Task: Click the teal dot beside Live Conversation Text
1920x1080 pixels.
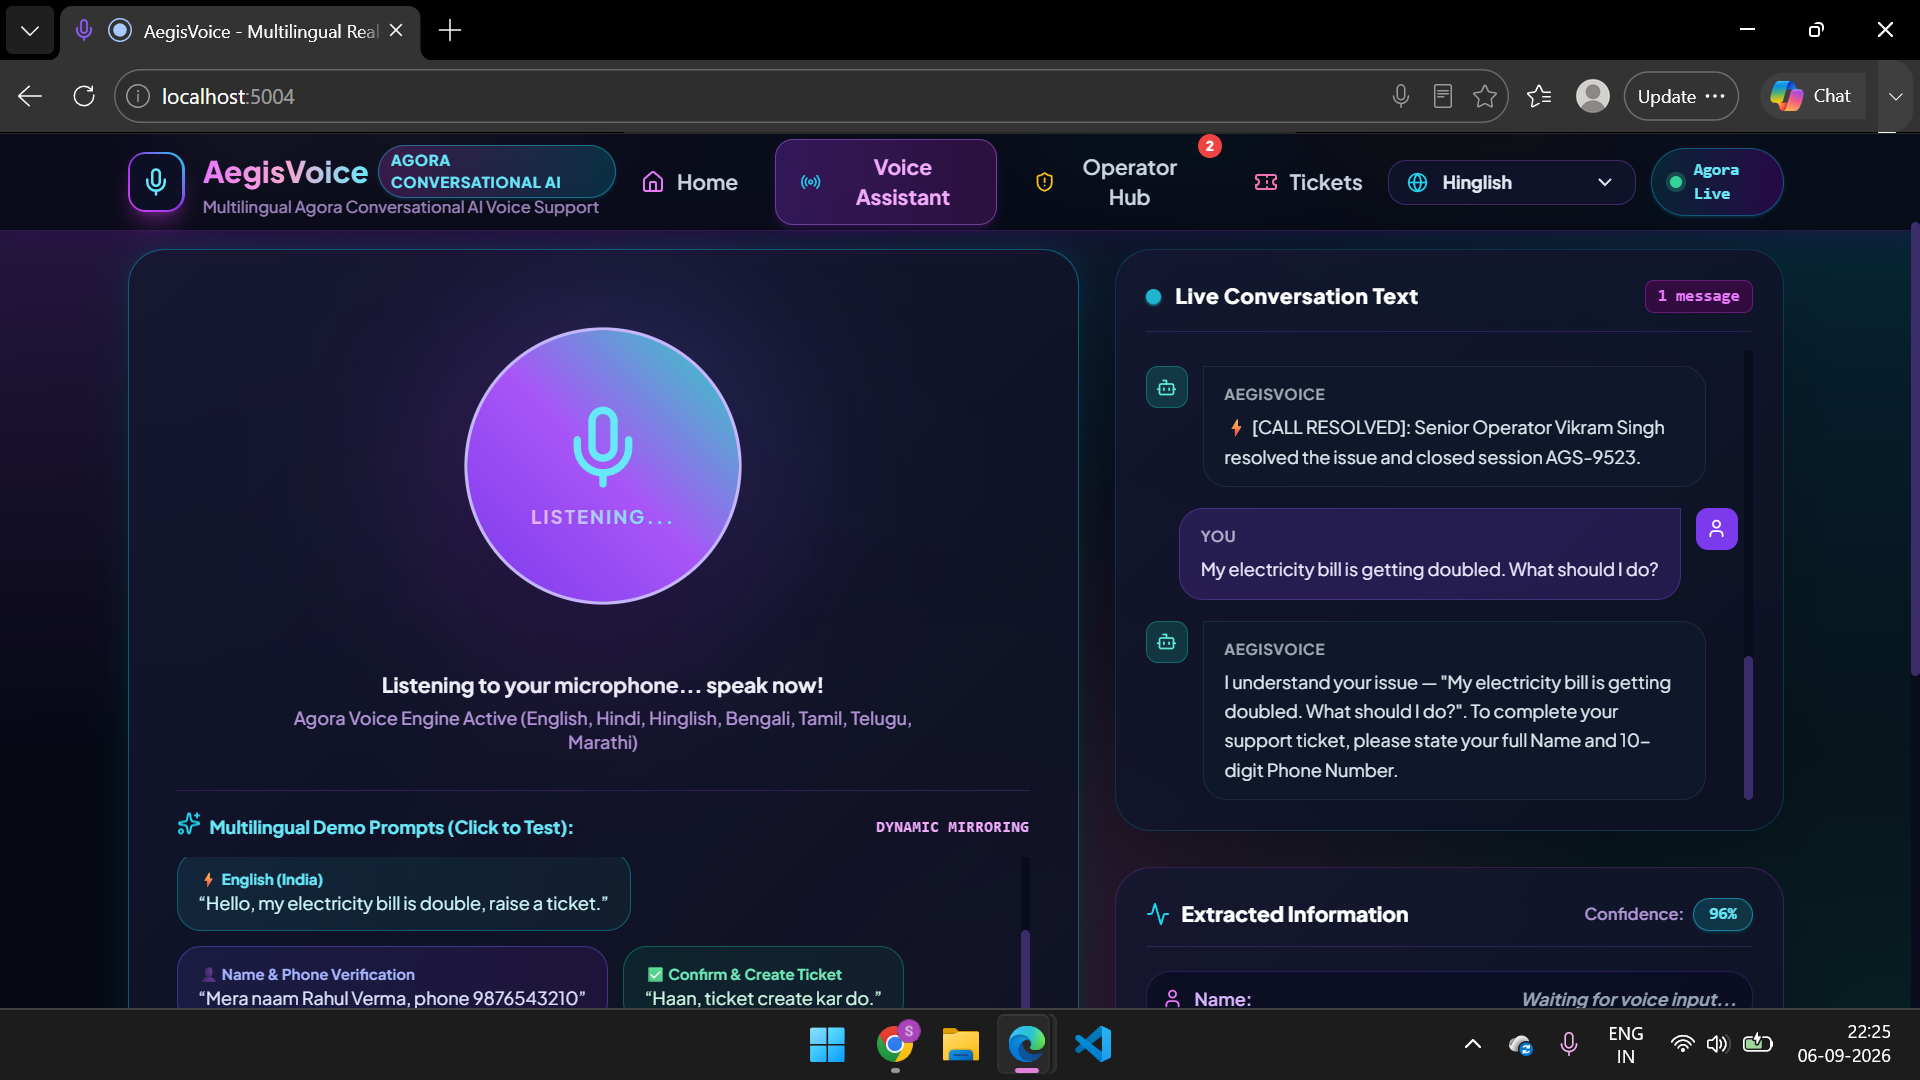Action: point(1153,297)
